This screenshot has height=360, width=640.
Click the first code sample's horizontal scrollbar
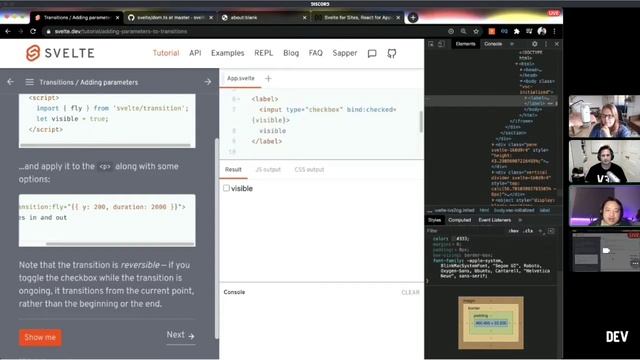[105, 145]
